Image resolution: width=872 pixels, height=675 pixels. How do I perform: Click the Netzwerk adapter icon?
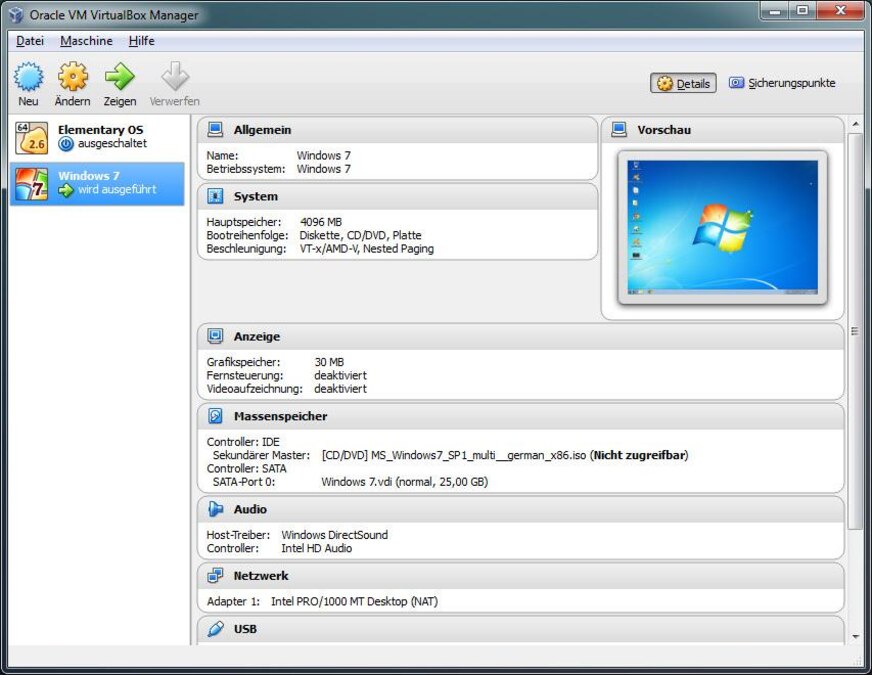click(x=214, y=575)
